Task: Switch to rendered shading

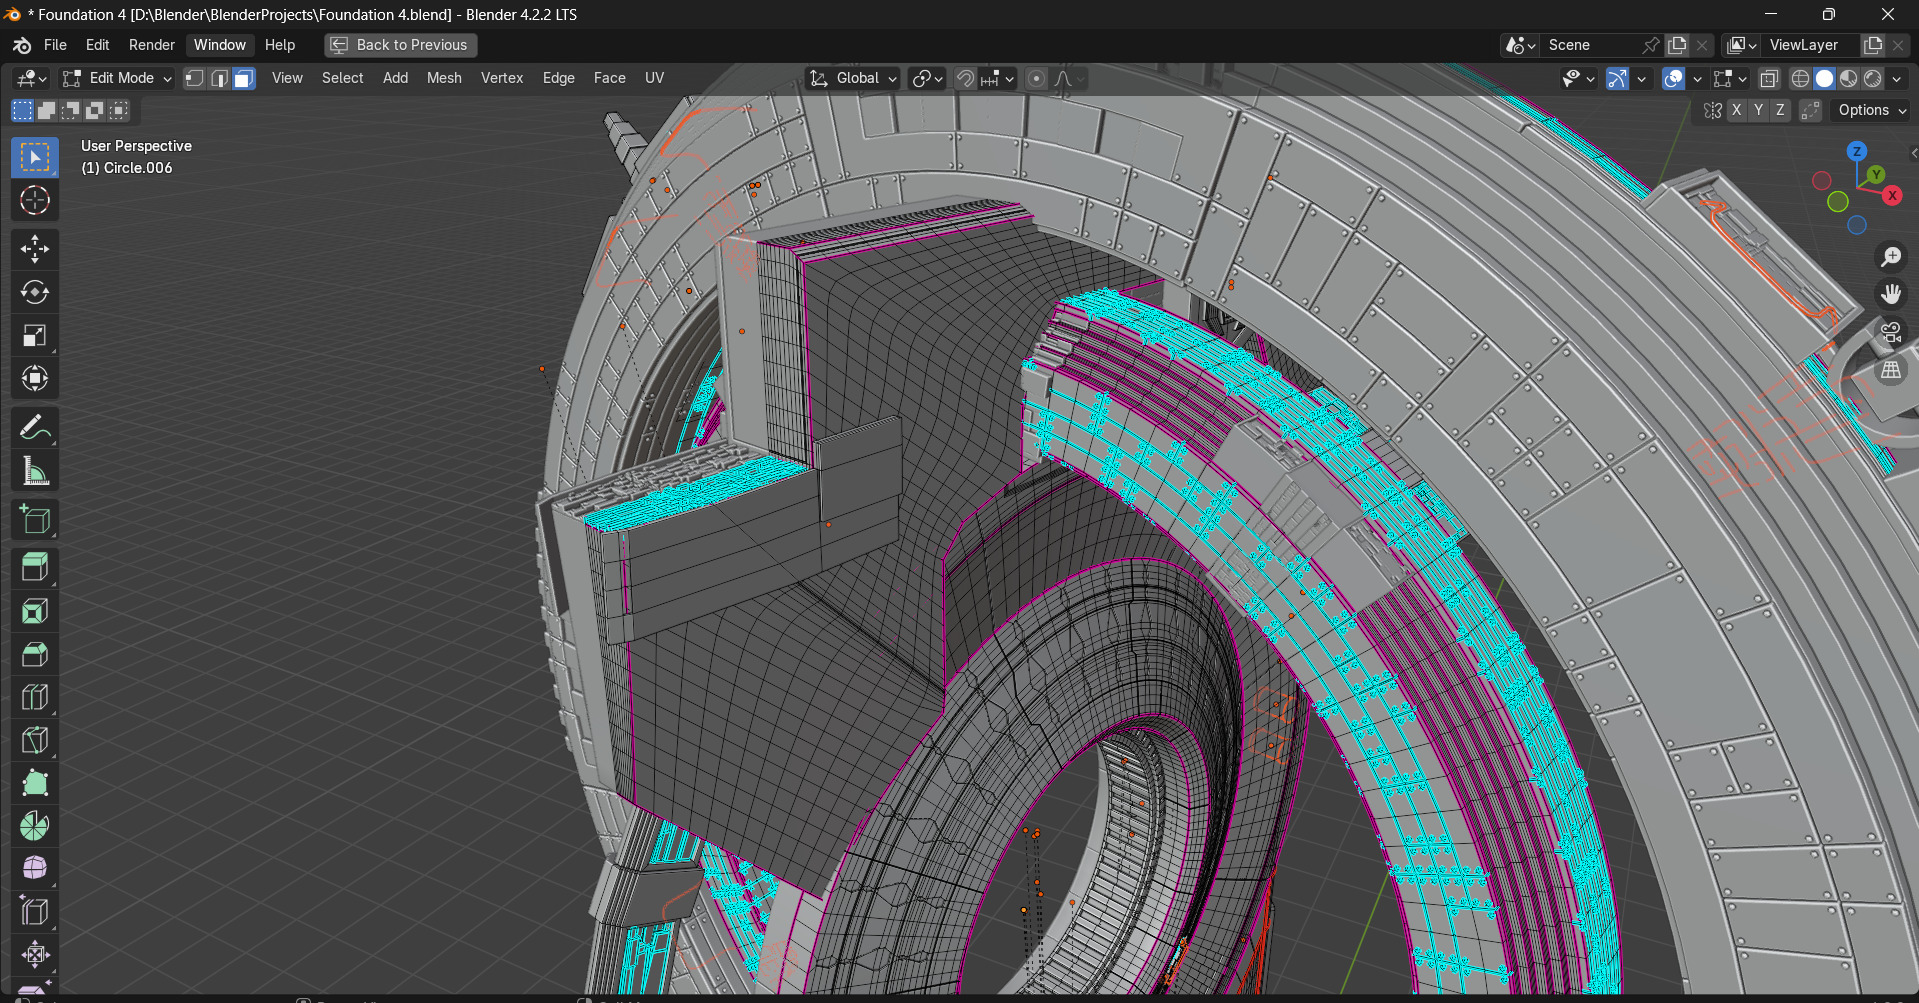Action: click(1873, 78)
